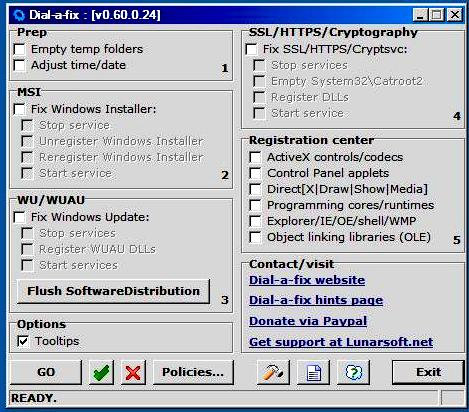Click the green checkmark select-all icon
The image size is (469, 412).
click(102, 372)
